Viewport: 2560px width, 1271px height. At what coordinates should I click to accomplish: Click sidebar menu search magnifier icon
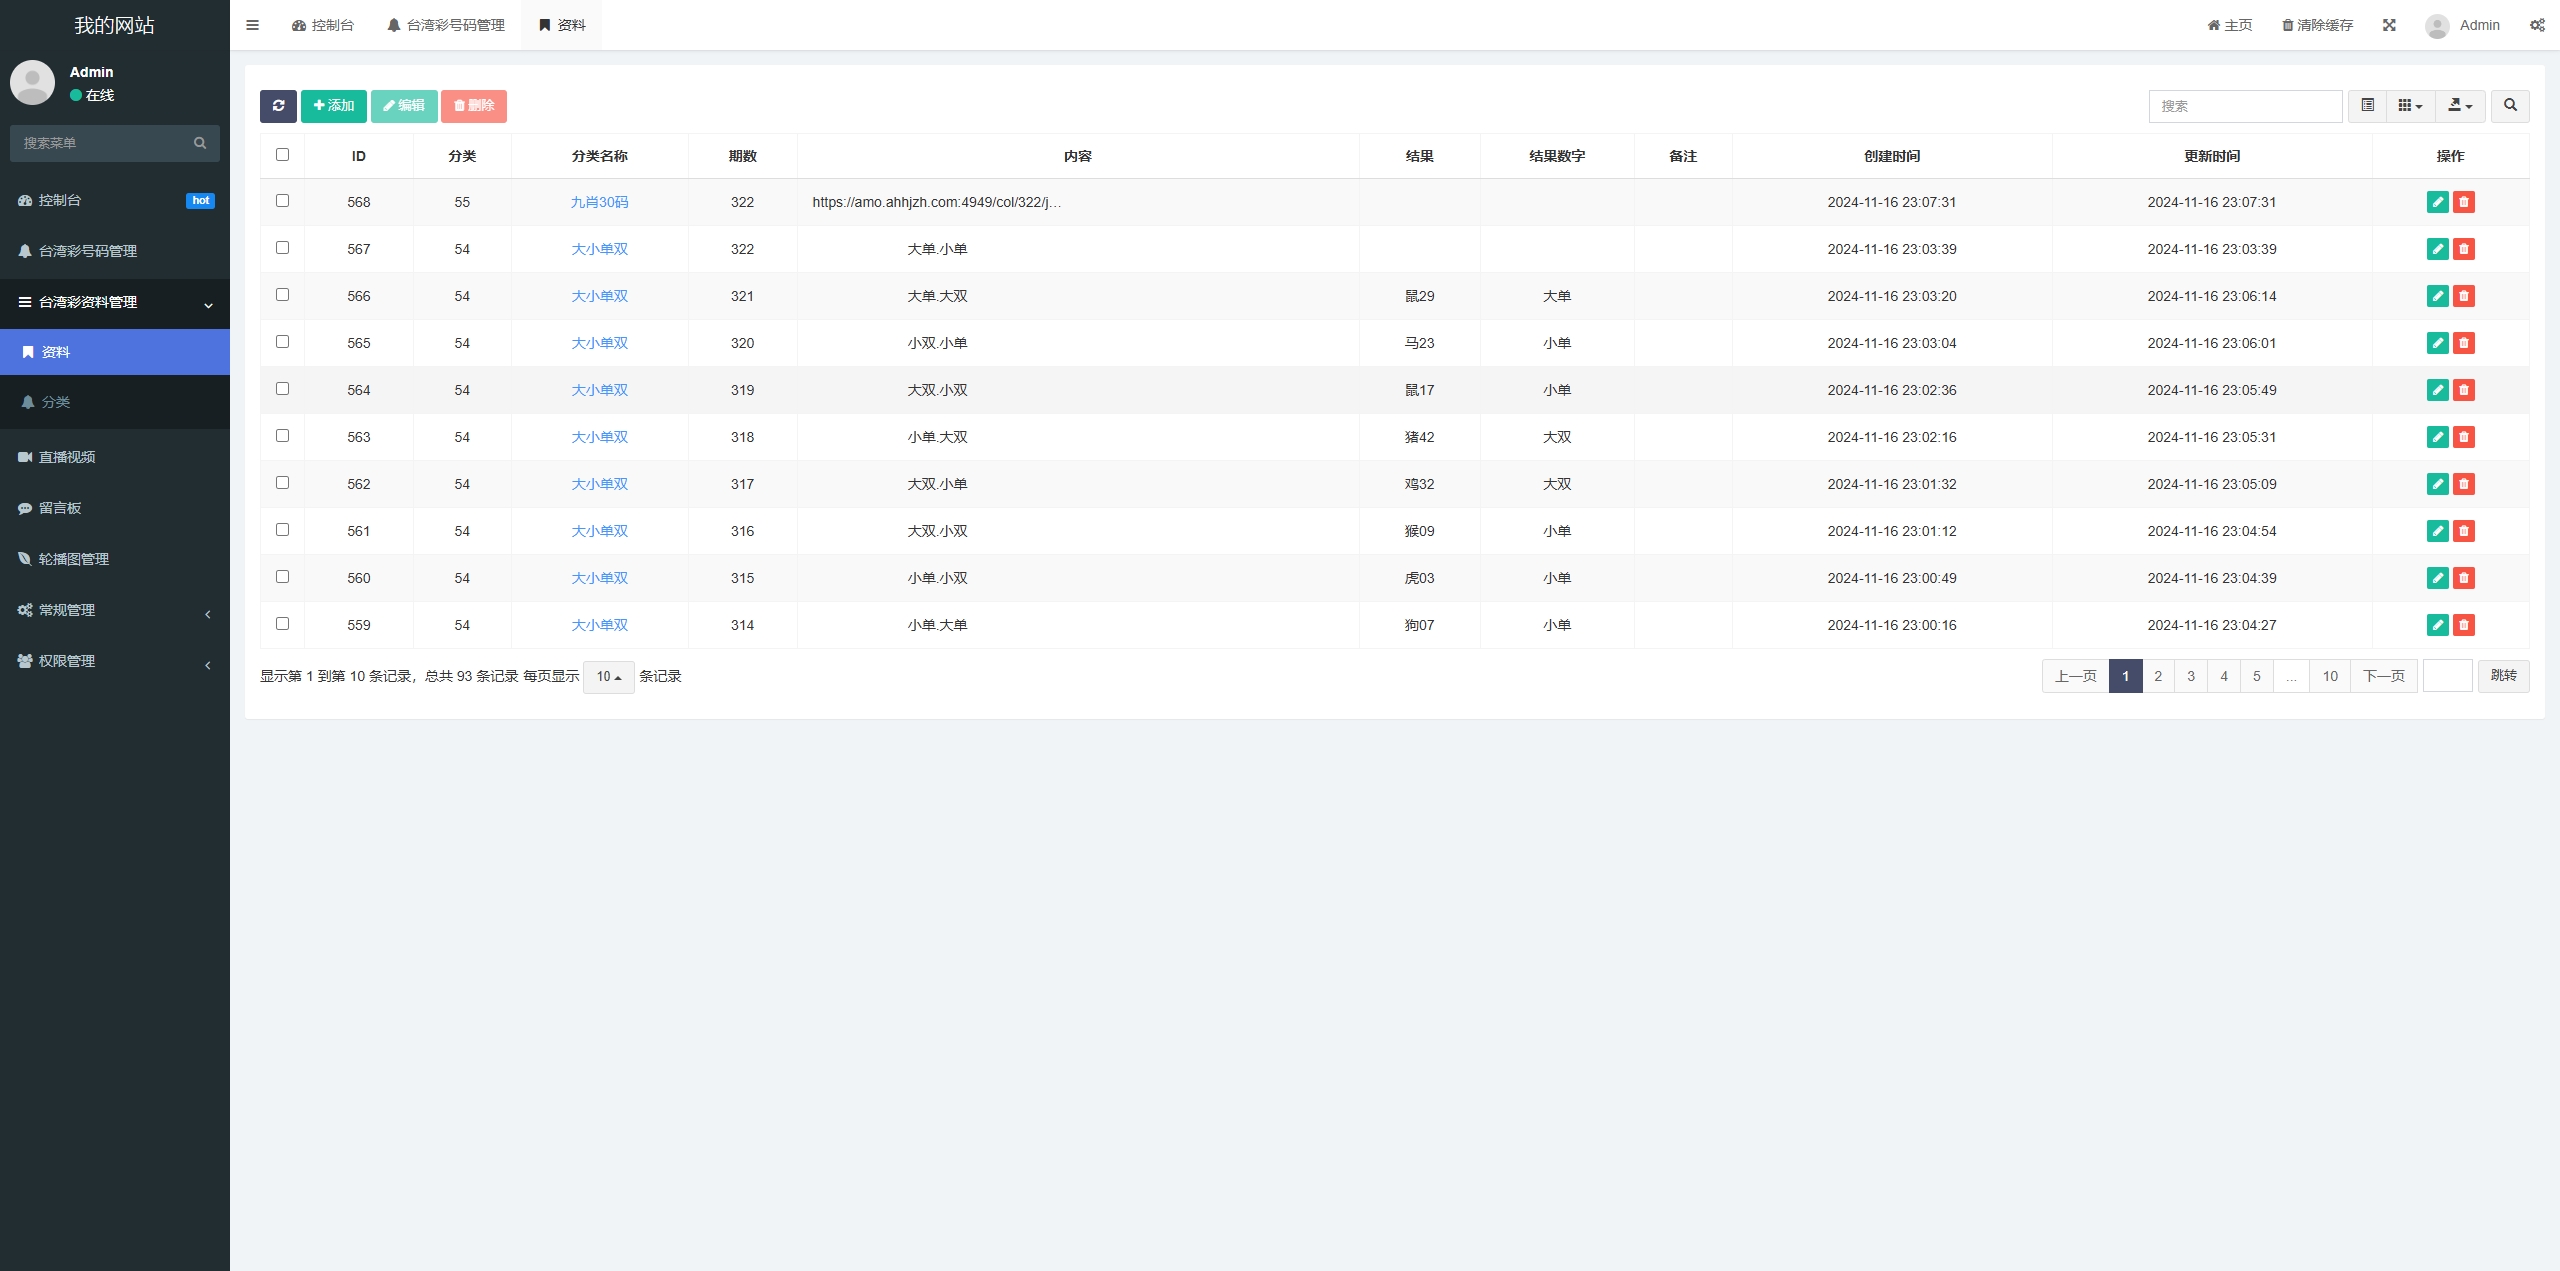[x=200, y=143]
